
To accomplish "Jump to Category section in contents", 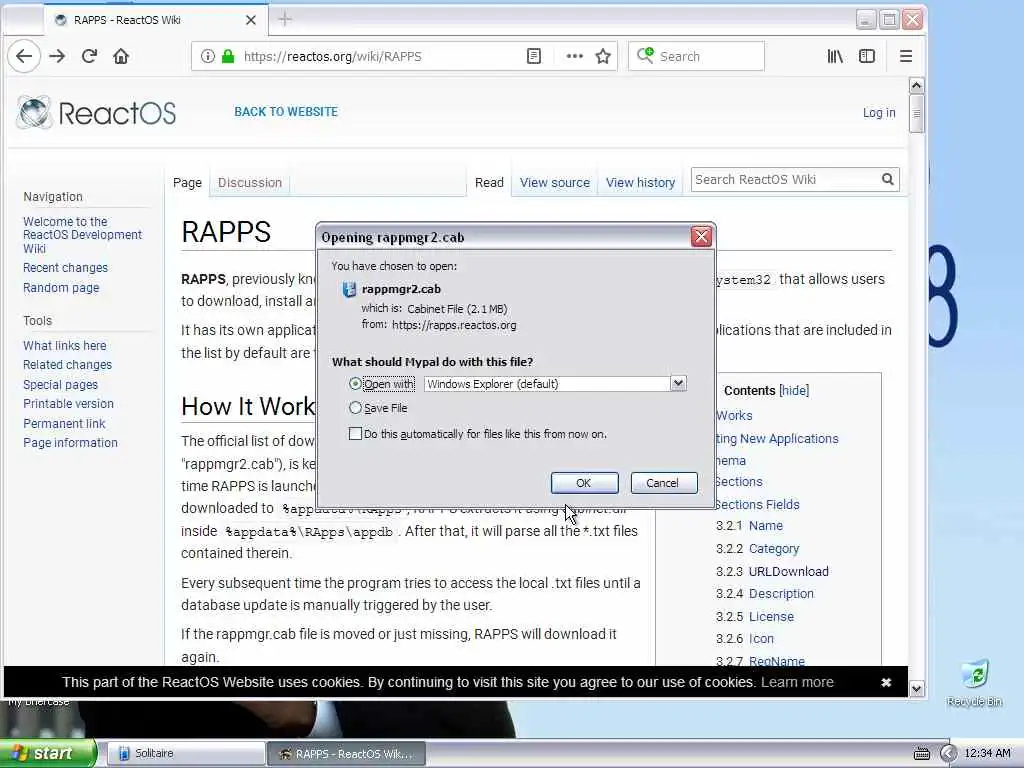I will (774, 549).
